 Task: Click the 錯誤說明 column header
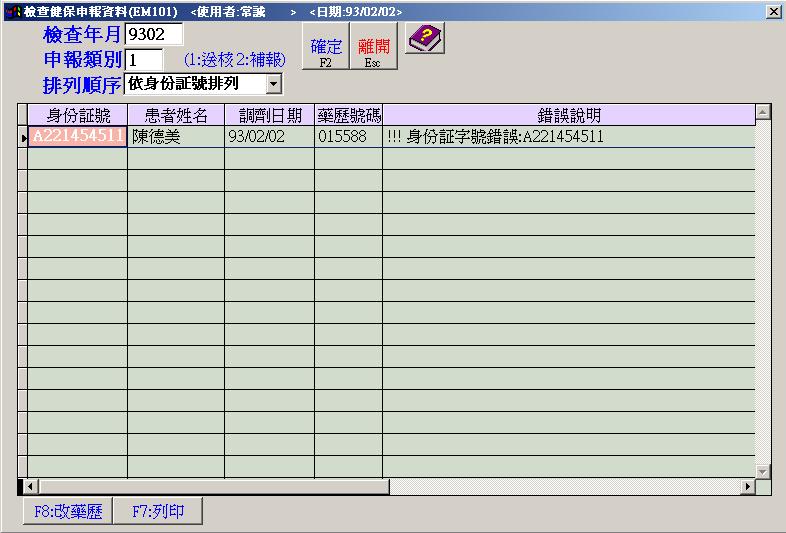(x=568, y=115)
